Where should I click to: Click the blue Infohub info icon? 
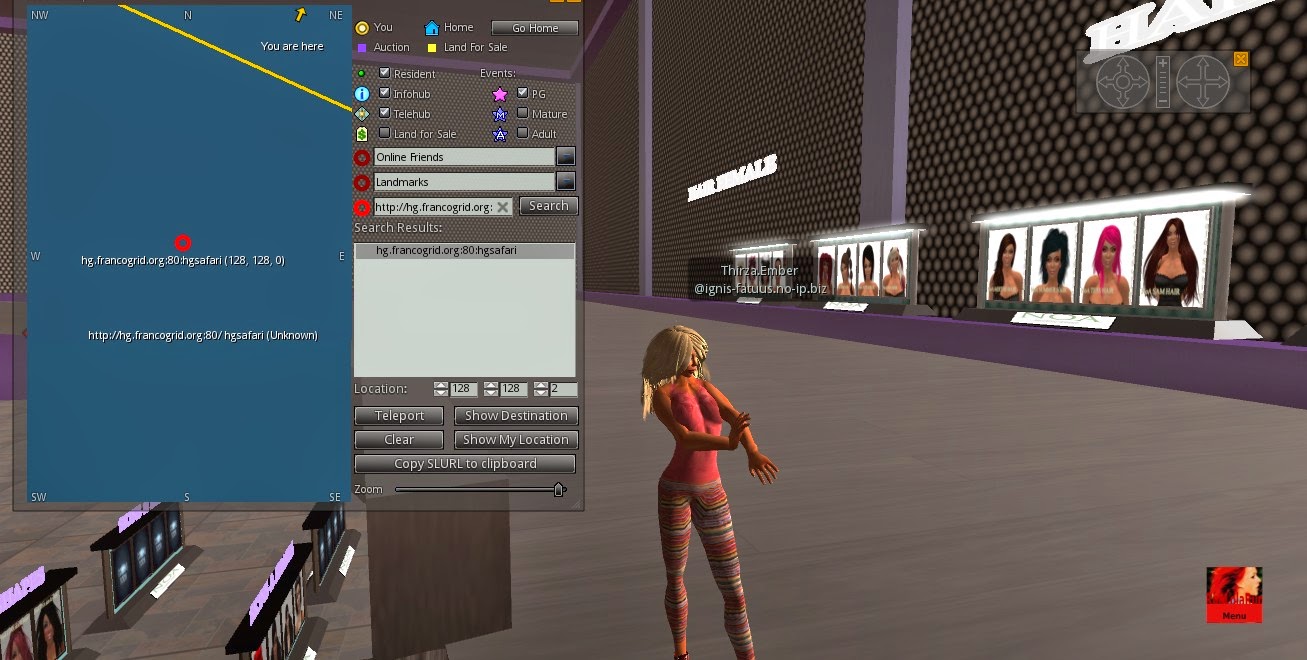(362, 94)
